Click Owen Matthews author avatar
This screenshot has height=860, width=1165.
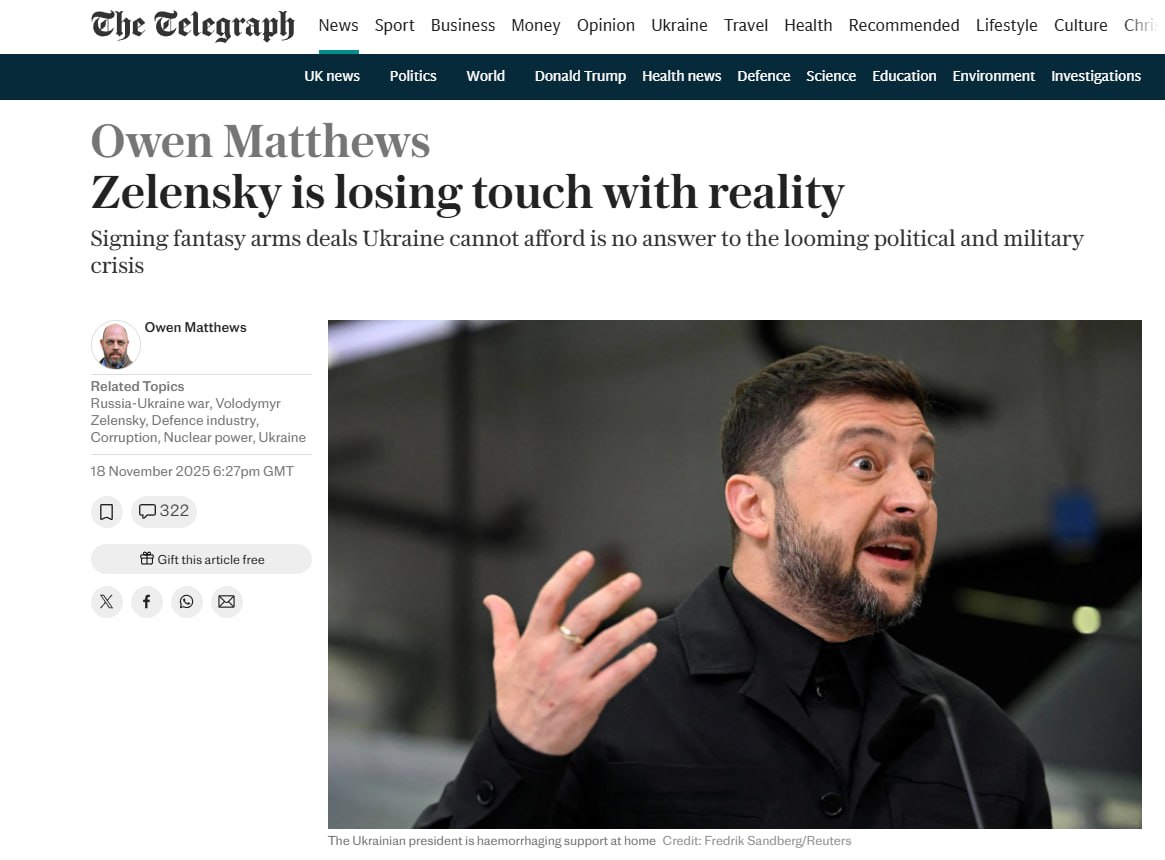click(x=116, y=345)
